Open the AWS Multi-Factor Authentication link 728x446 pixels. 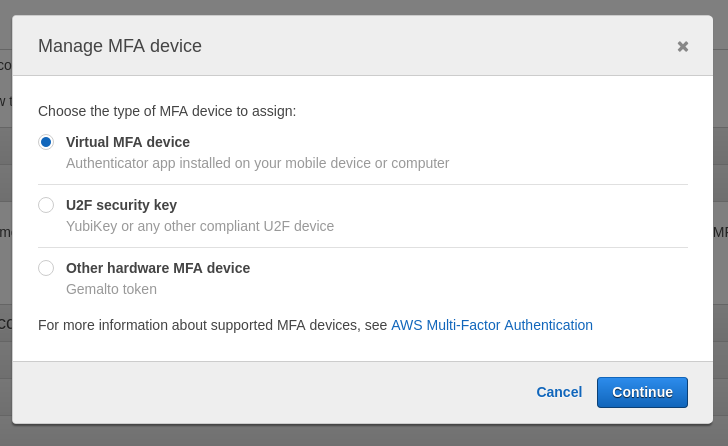pos(492,325)
